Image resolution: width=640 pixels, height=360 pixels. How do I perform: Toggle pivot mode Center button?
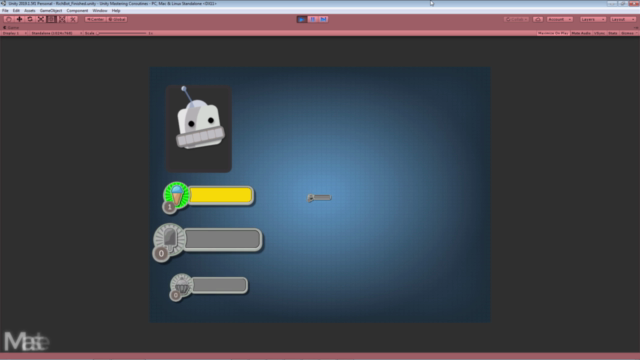[95, 19]
